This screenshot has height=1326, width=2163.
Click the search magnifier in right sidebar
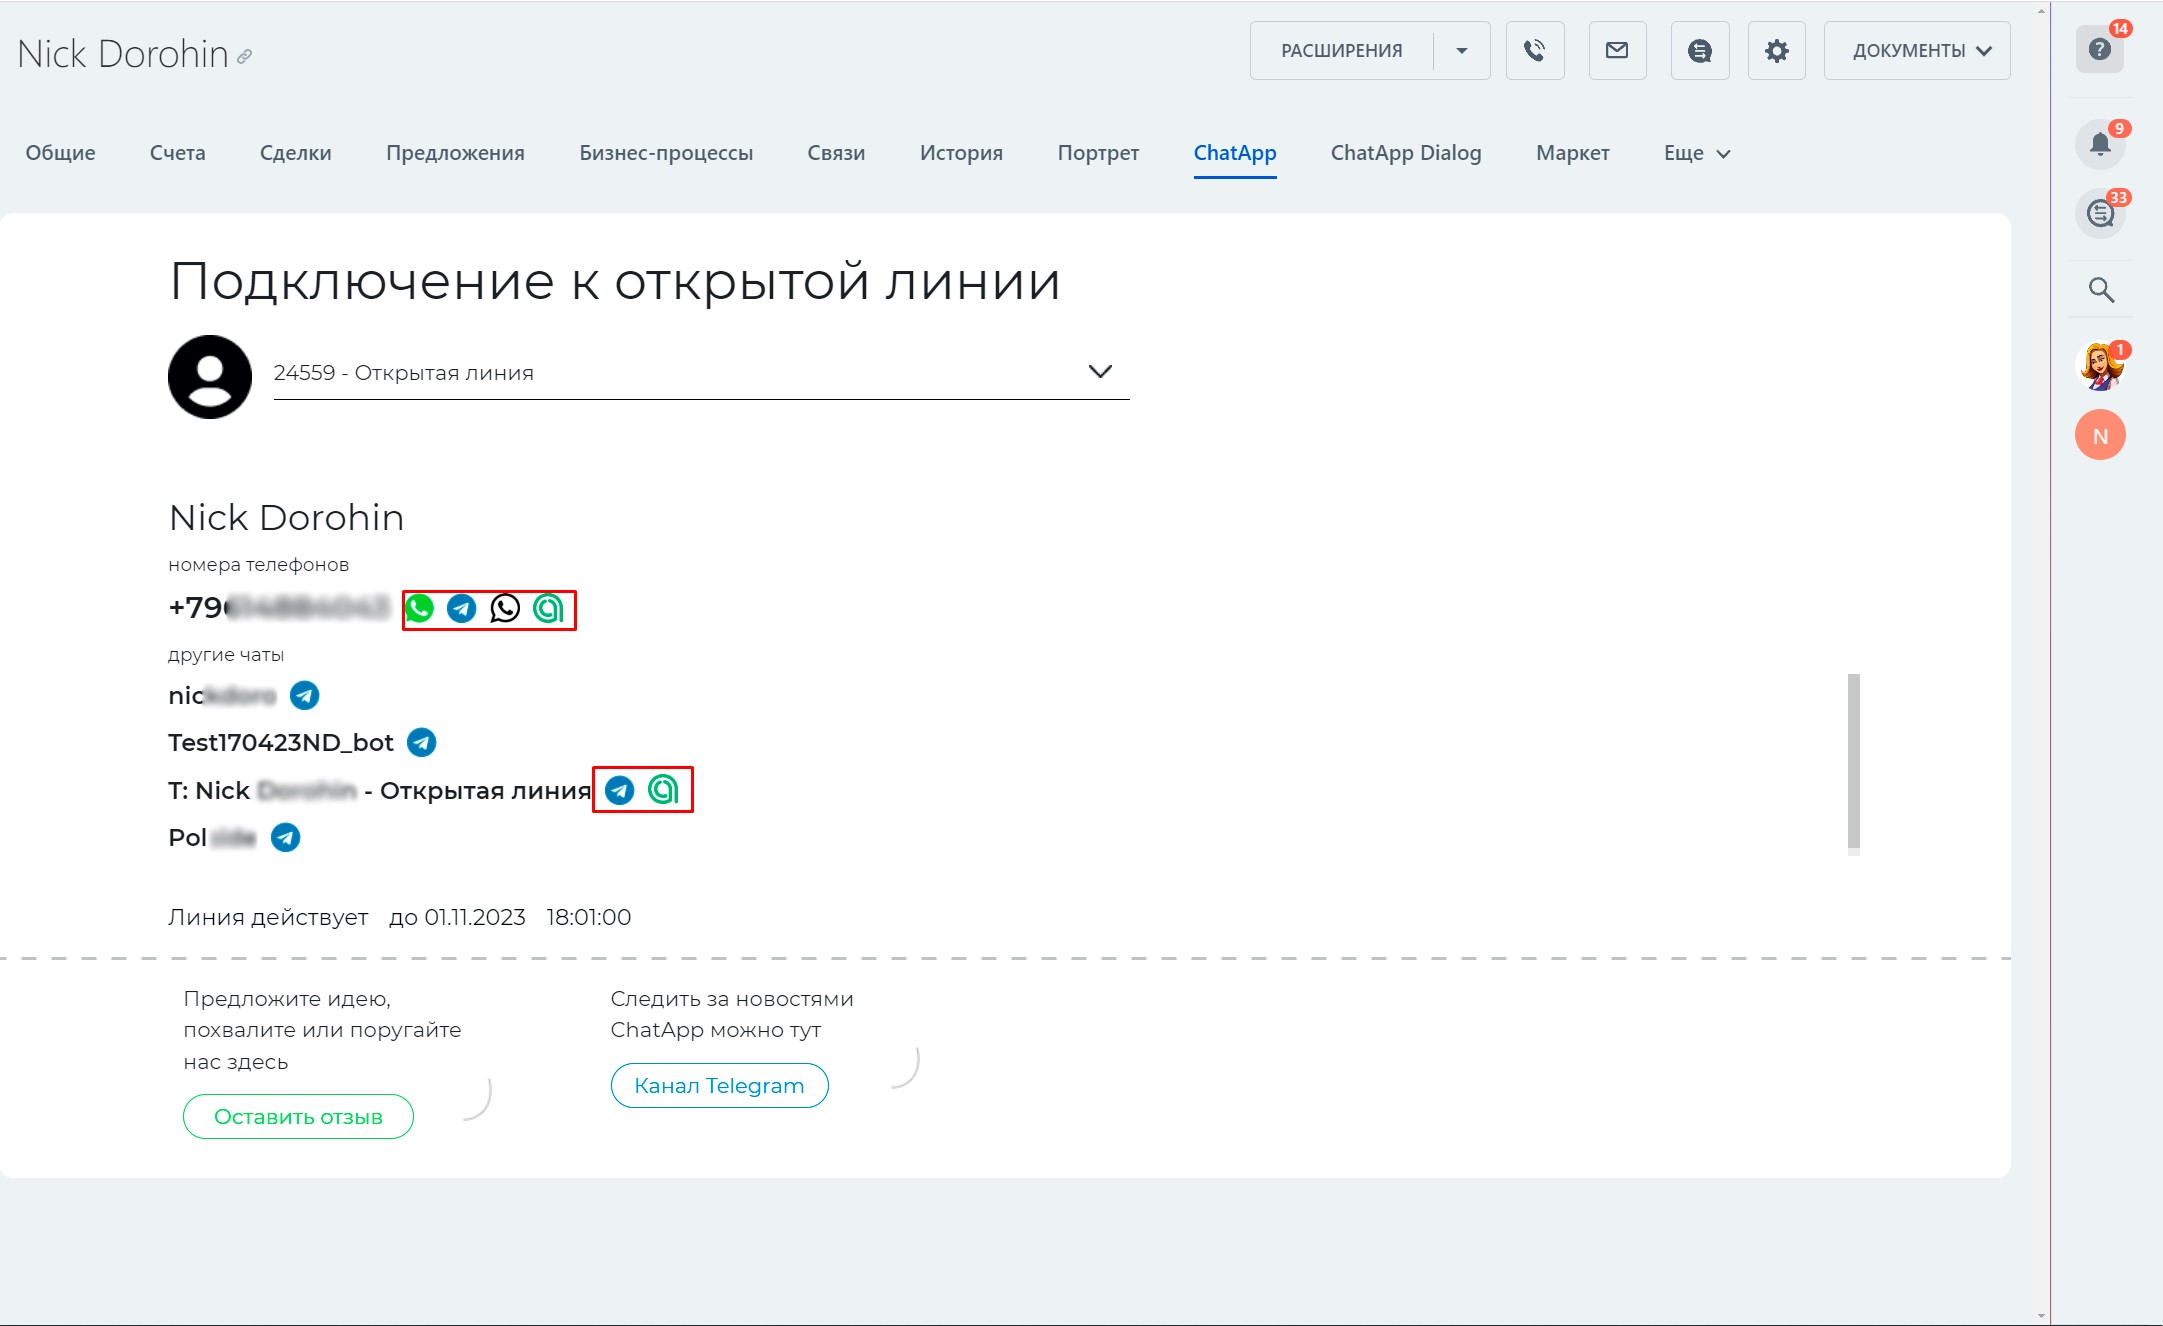(x=2101, y=290)
